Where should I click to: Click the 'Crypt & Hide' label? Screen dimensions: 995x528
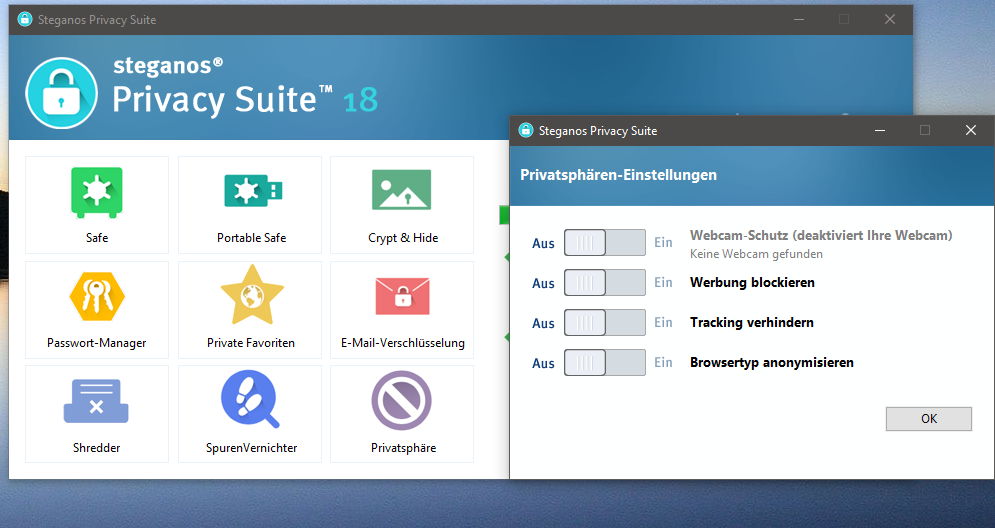(403, 238)
